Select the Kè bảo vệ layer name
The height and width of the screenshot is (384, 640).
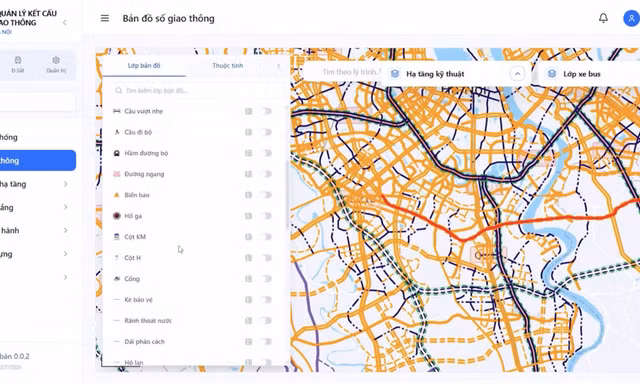pos(138,300)
